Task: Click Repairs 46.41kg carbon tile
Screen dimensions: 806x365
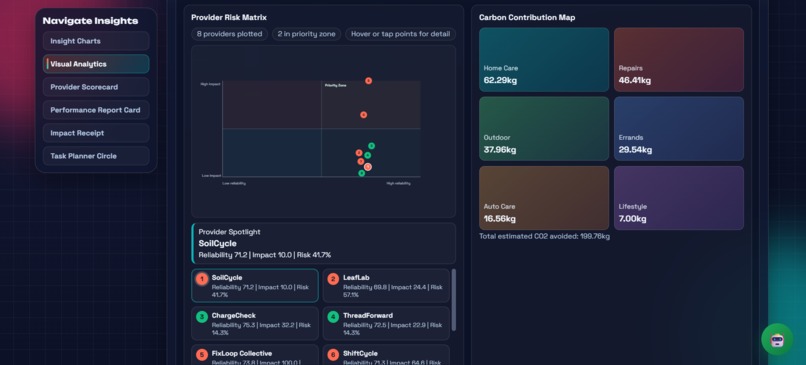Action: (679, 60)
